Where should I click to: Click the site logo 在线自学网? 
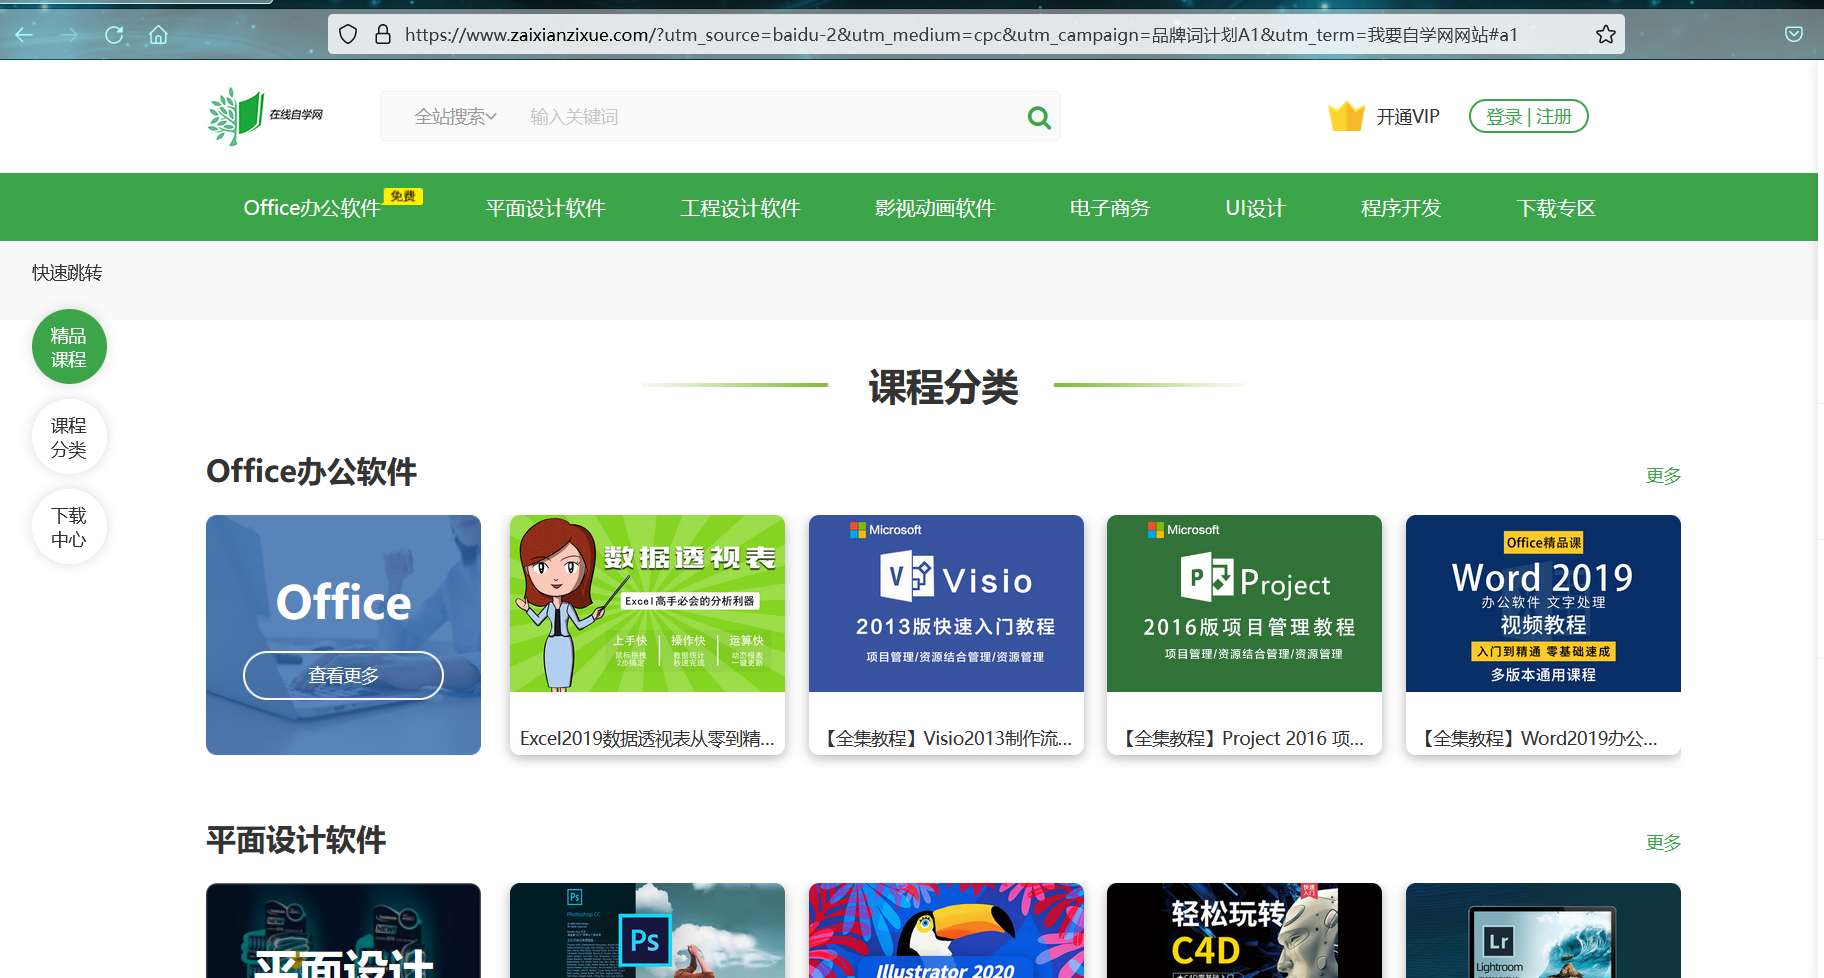pyautogui.click(x=266, y=116)
